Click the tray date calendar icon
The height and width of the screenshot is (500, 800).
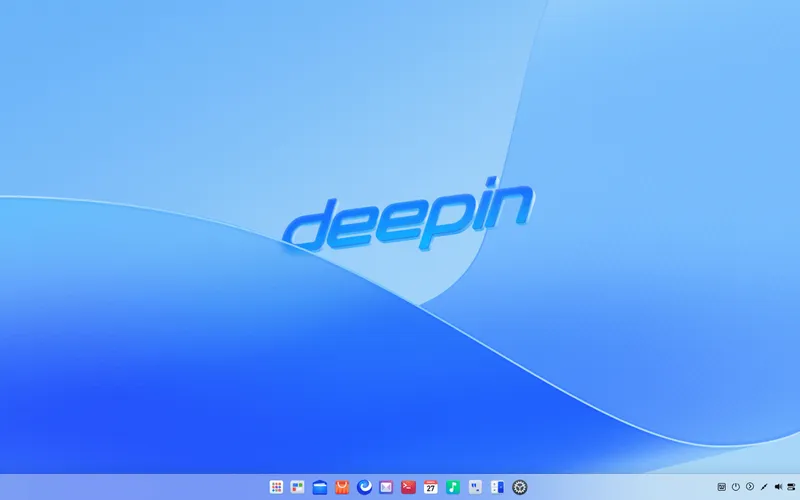(721, 487)
